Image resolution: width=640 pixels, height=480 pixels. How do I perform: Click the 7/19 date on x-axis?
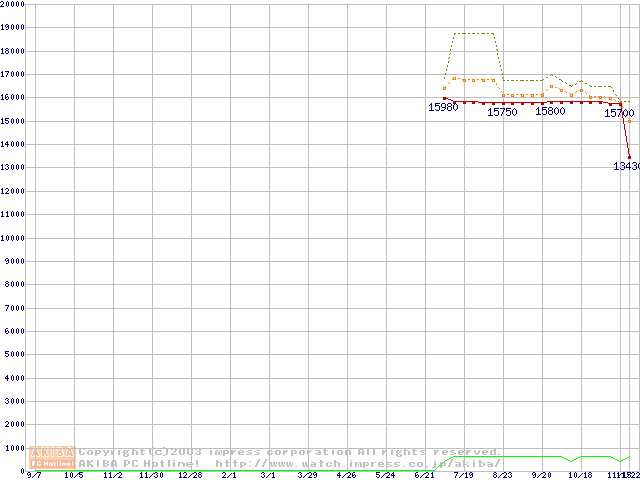pos(463,476)
